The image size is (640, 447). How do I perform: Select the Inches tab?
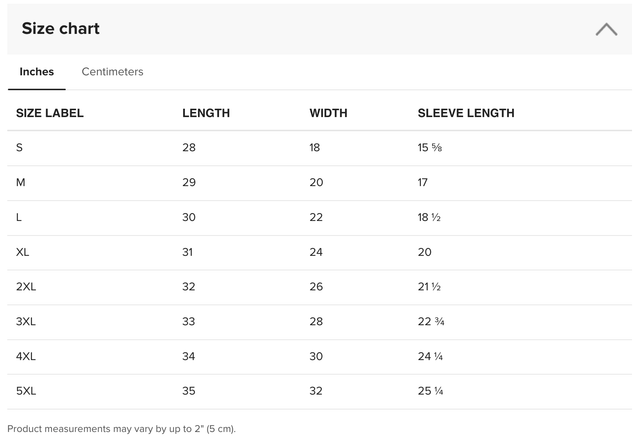(37, 72)
